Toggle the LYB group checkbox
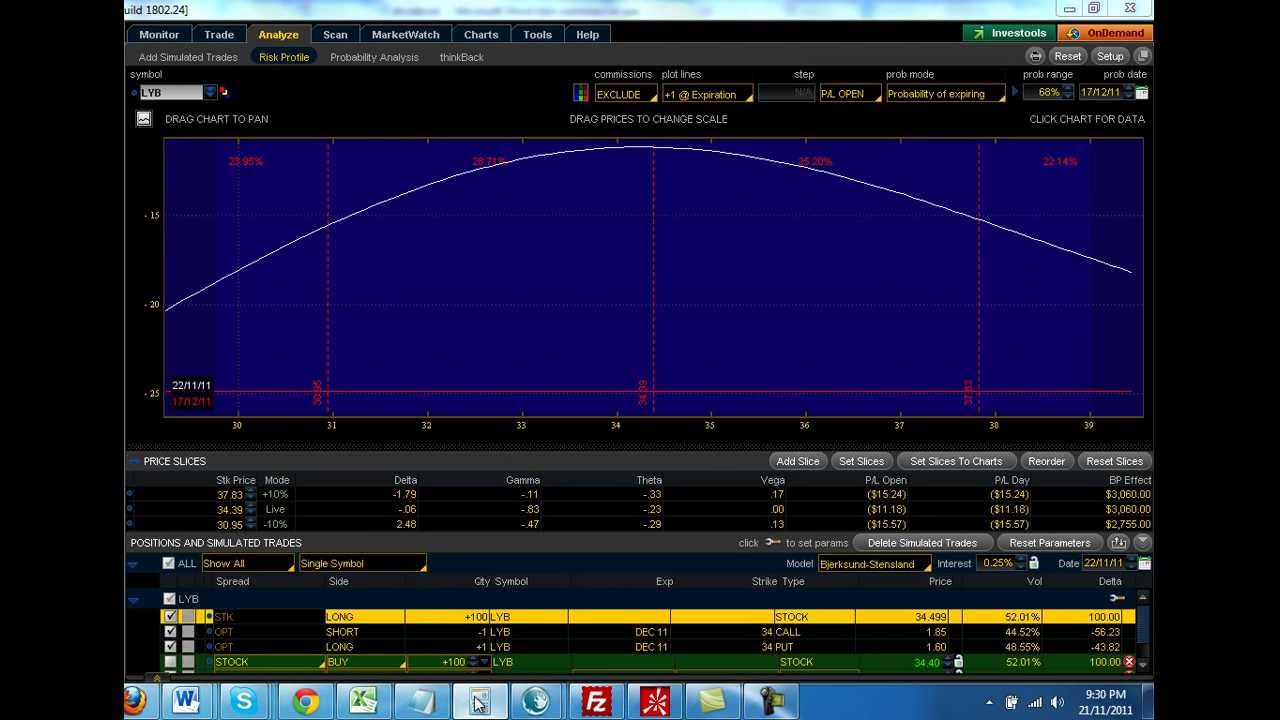The width and height of the screenshot is (1280, 720). click(169, 599)
